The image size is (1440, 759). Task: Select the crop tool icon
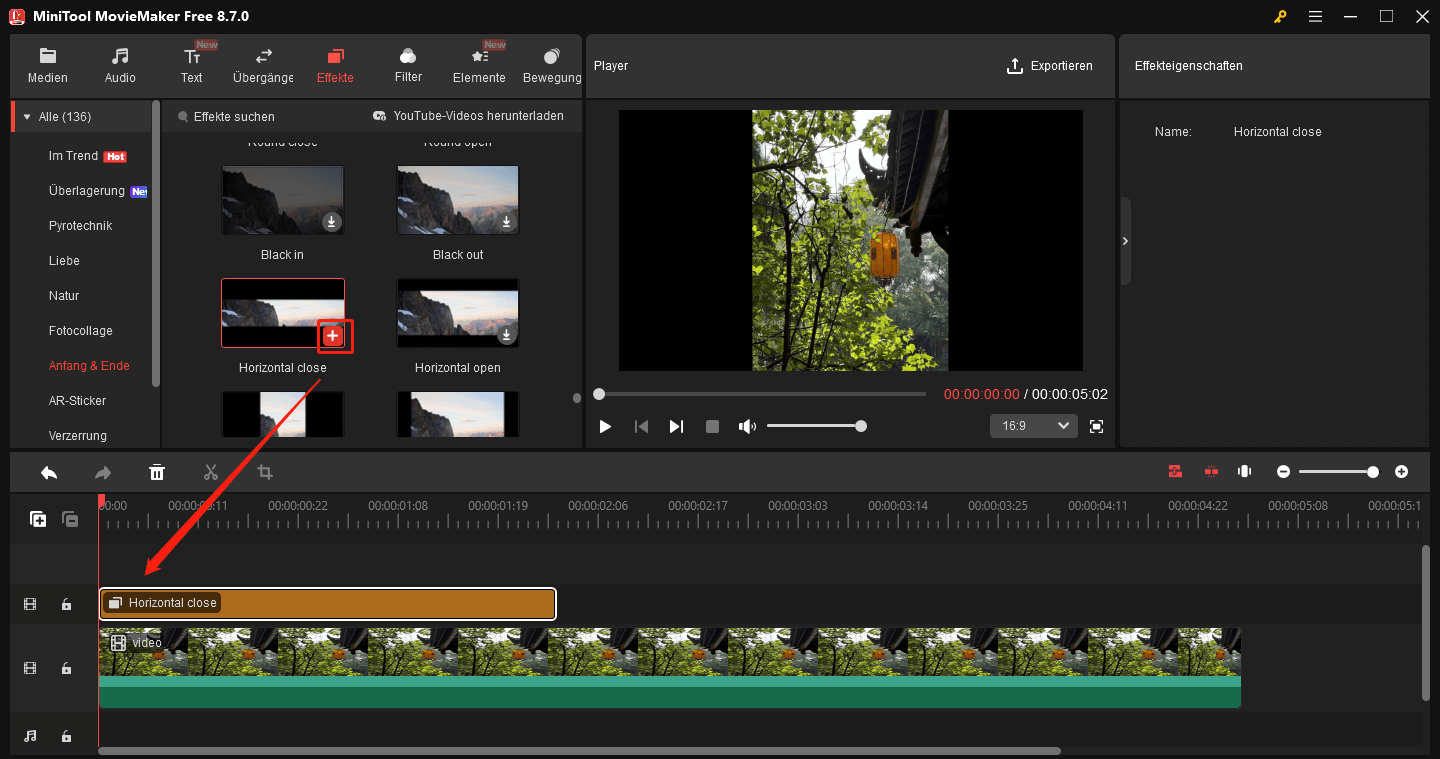coord(265,472)
